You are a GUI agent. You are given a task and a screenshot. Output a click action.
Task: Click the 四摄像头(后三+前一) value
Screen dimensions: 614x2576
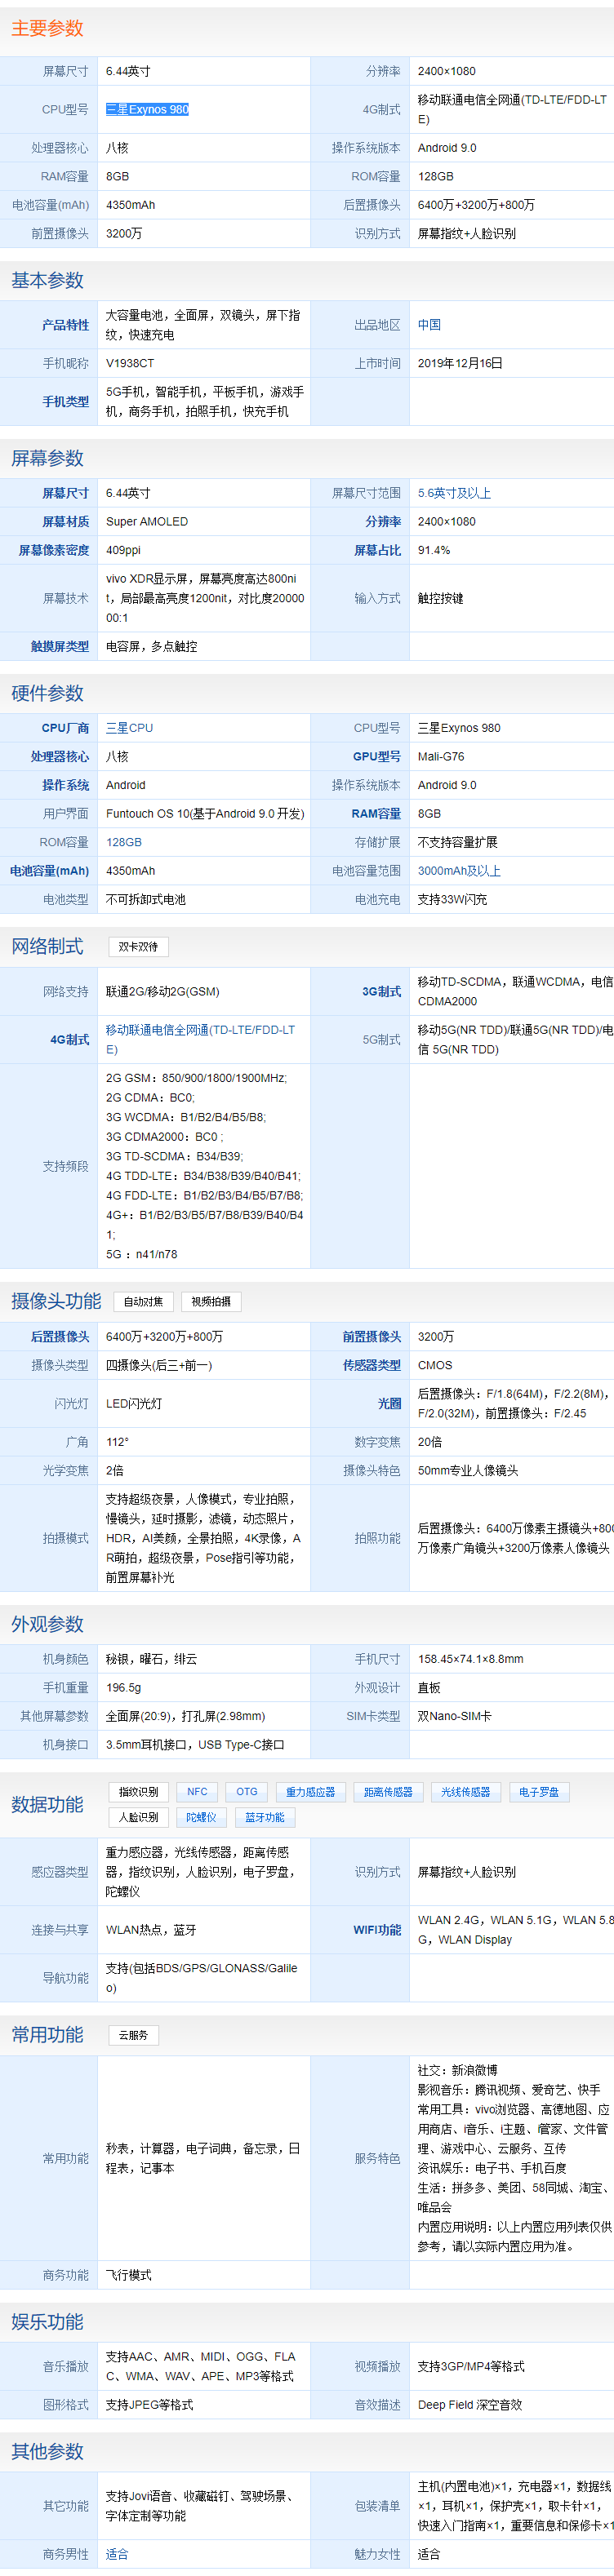coord(159,1365)
